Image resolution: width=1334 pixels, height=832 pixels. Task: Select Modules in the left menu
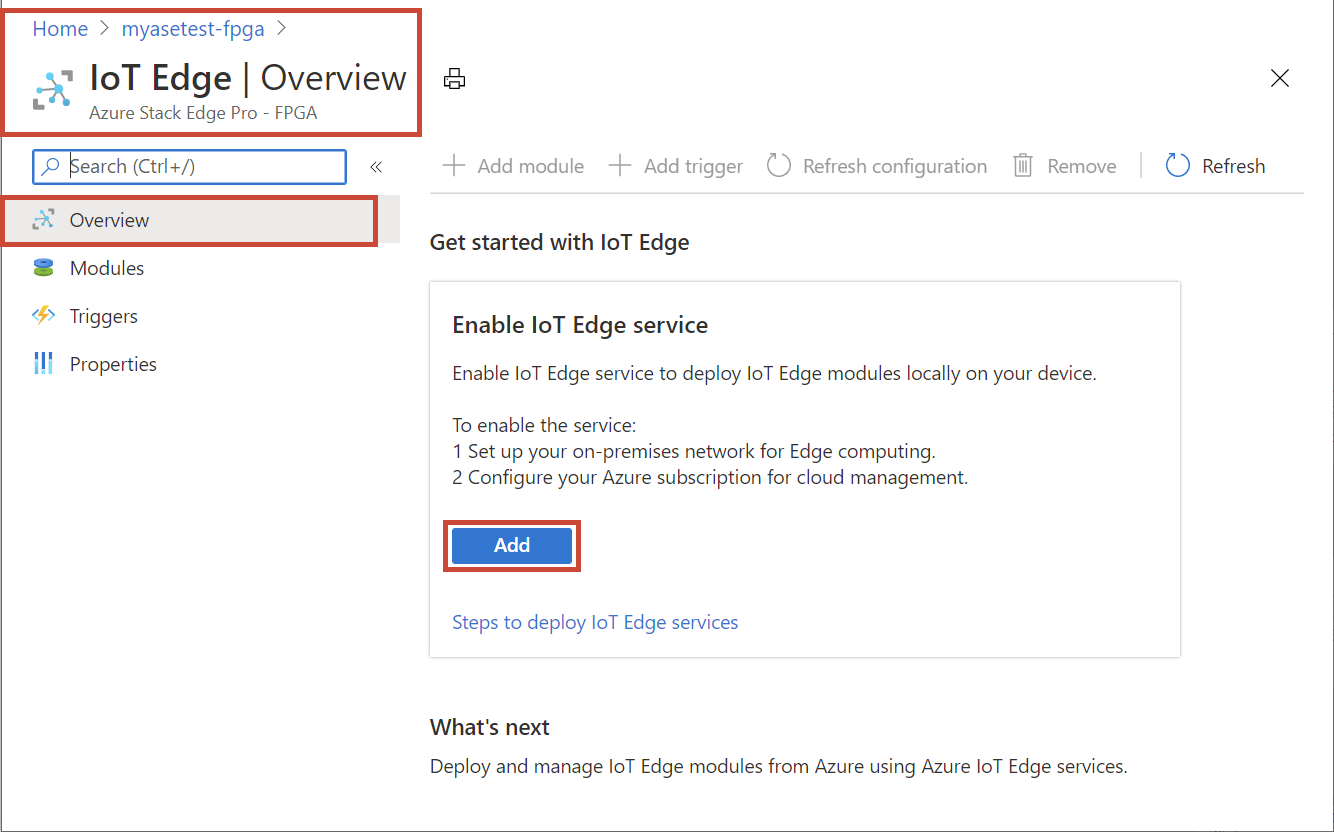click(x=107, y=268)
